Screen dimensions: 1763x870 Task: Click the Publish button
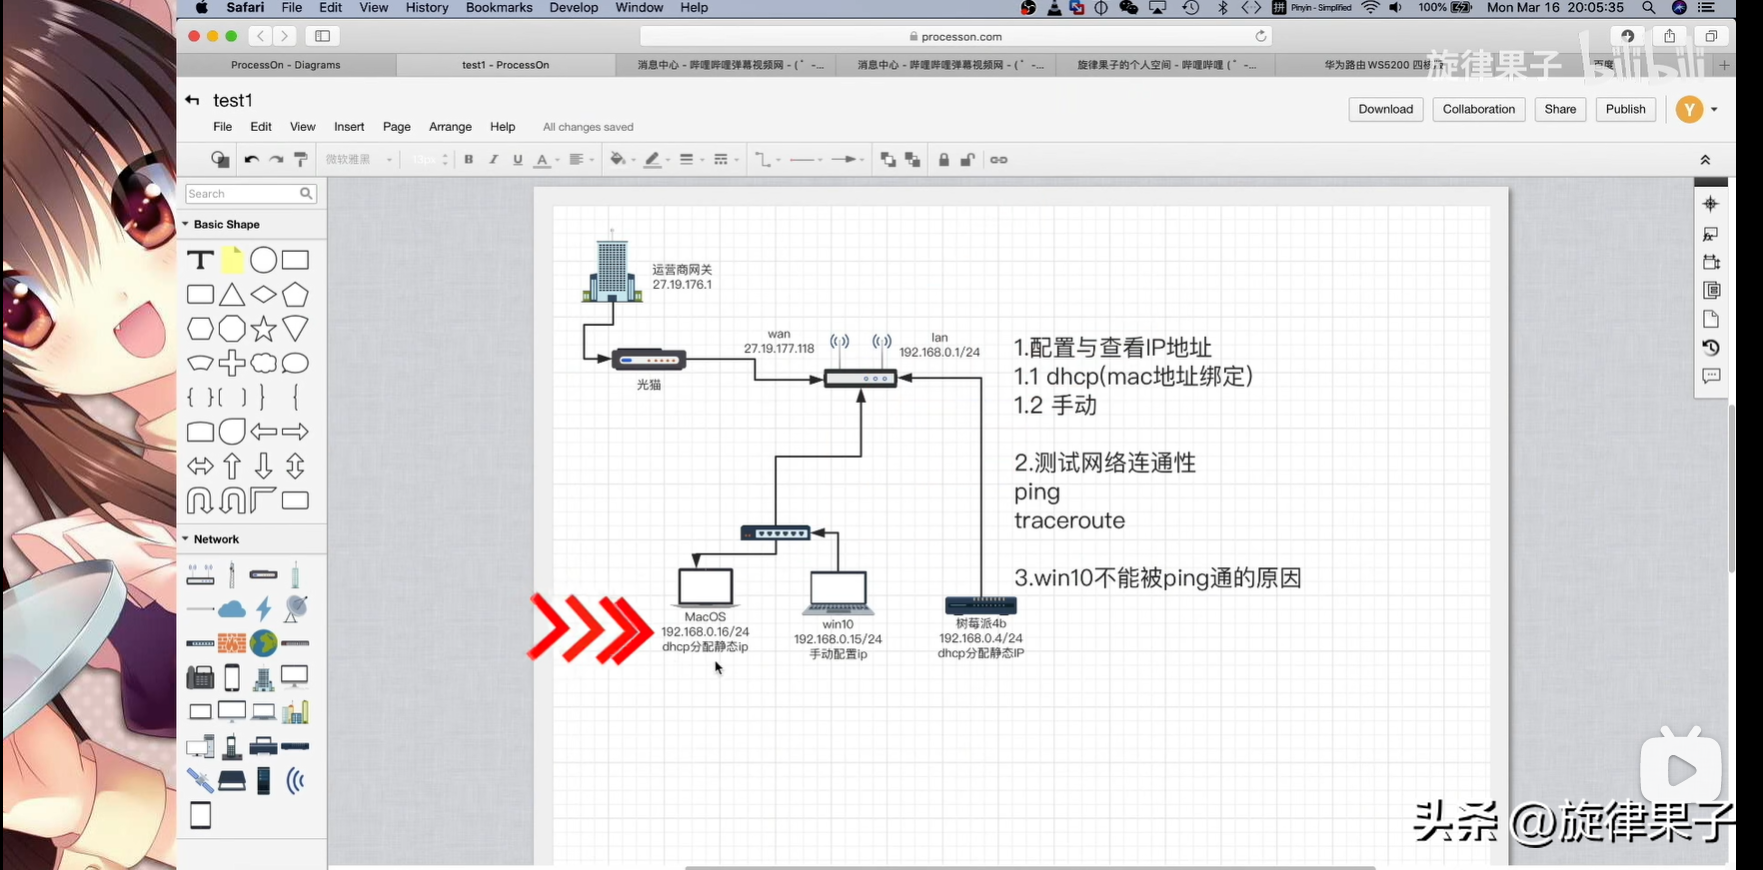1625,109
